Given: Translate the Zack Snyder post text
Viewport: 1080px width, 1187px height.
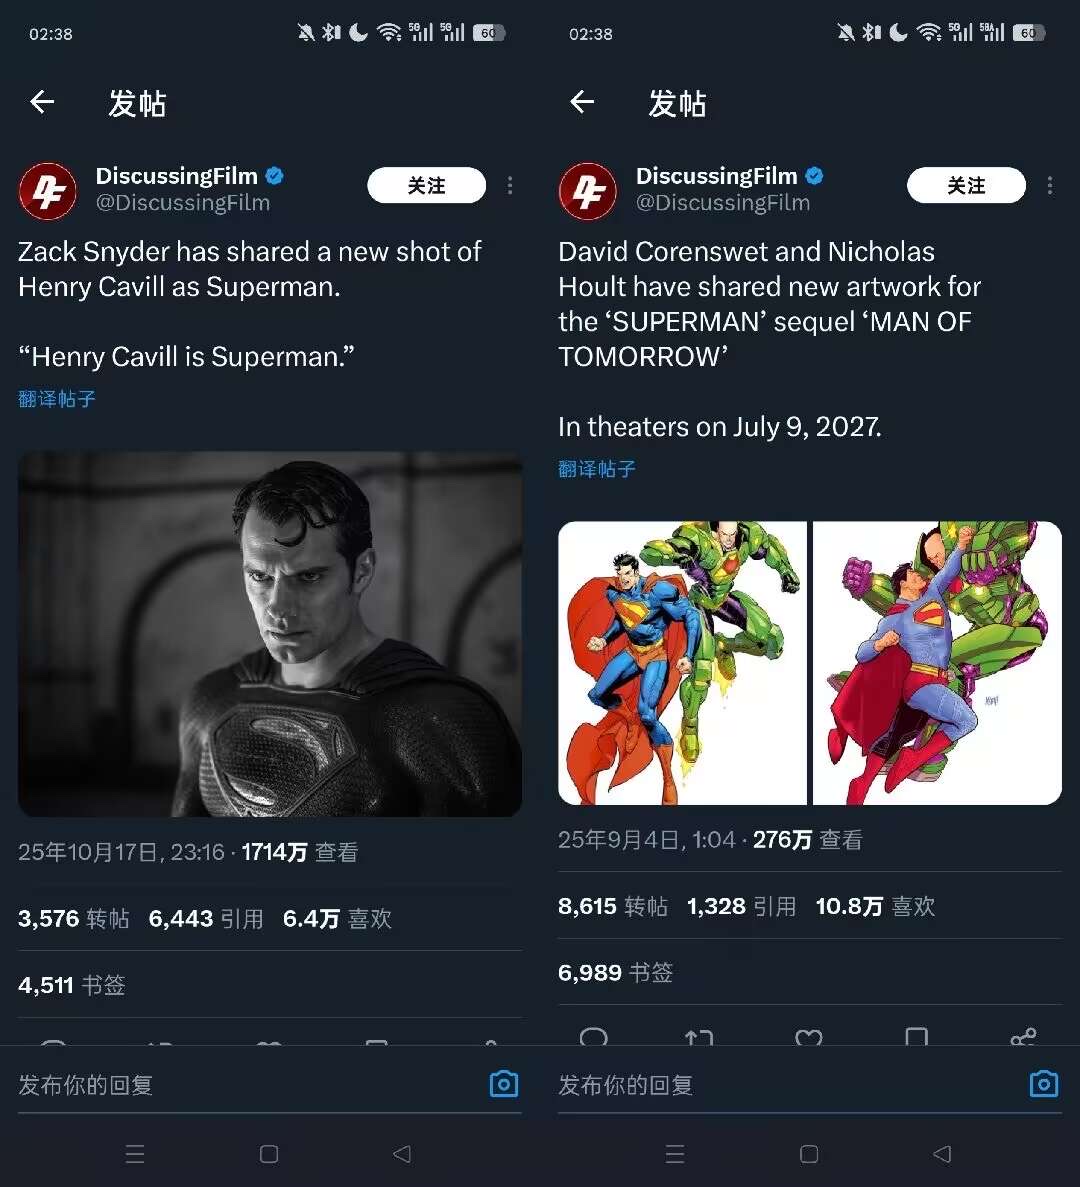Looking at the screenshot, I should point(57,399).
